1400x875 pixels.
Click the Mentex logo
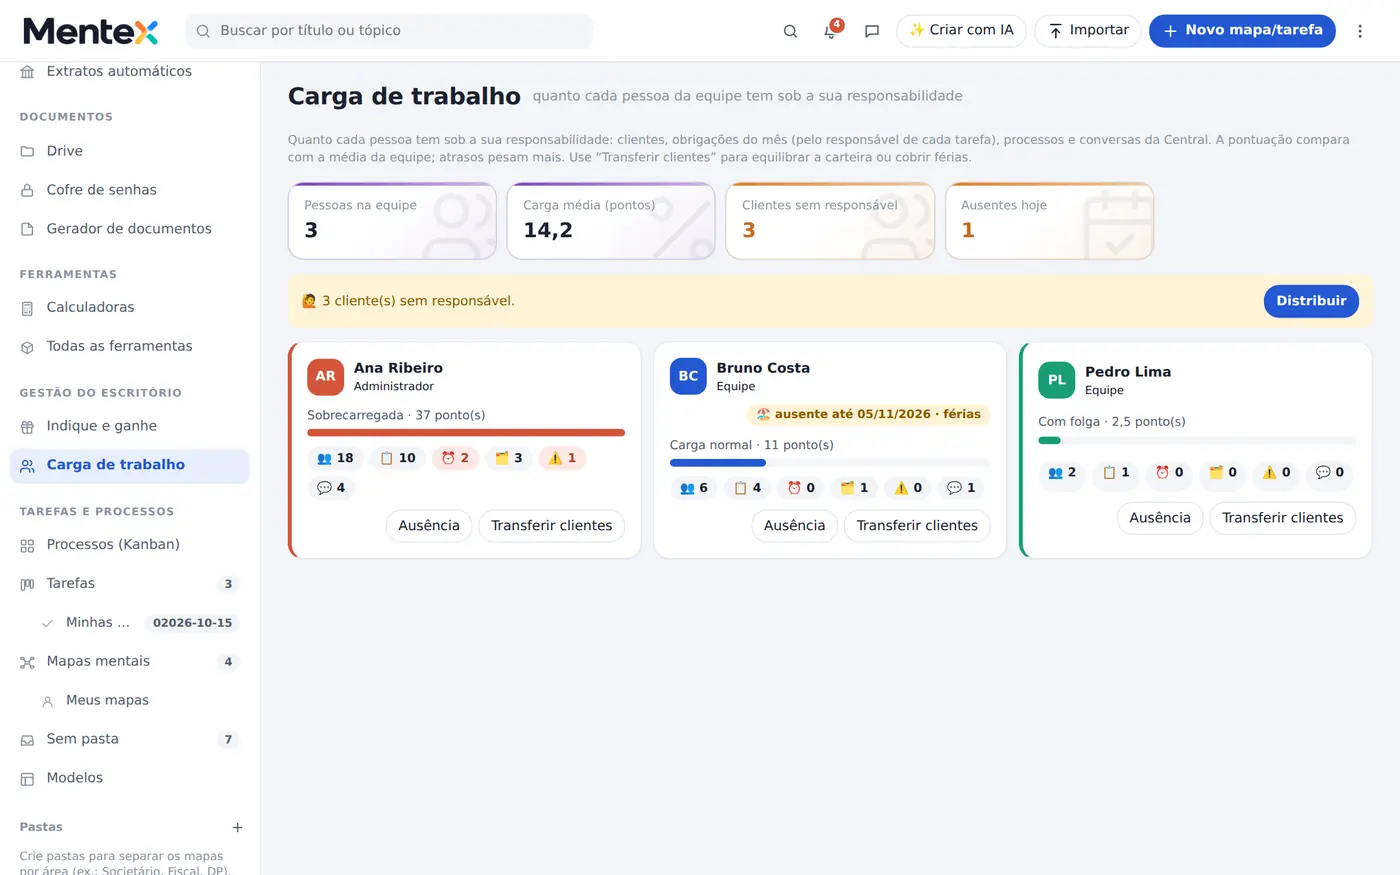point(91,31)
